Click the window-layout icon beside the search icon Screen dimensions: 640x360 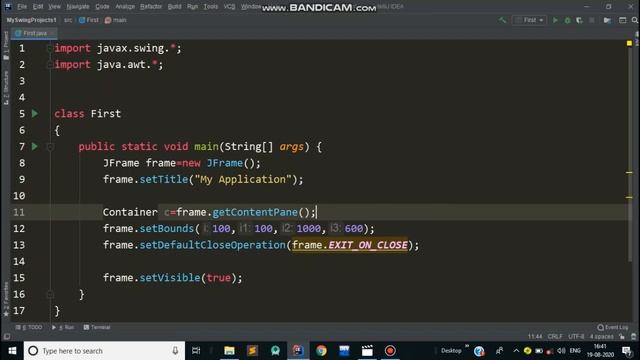(622, 20)
